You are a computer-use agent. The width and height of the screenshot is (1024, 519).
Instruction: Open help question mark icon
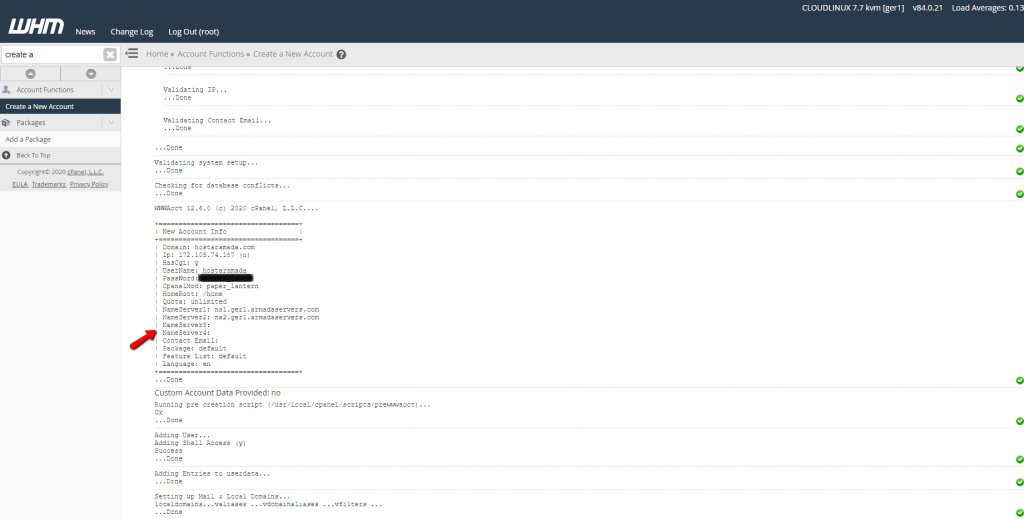tap(341, 54)
